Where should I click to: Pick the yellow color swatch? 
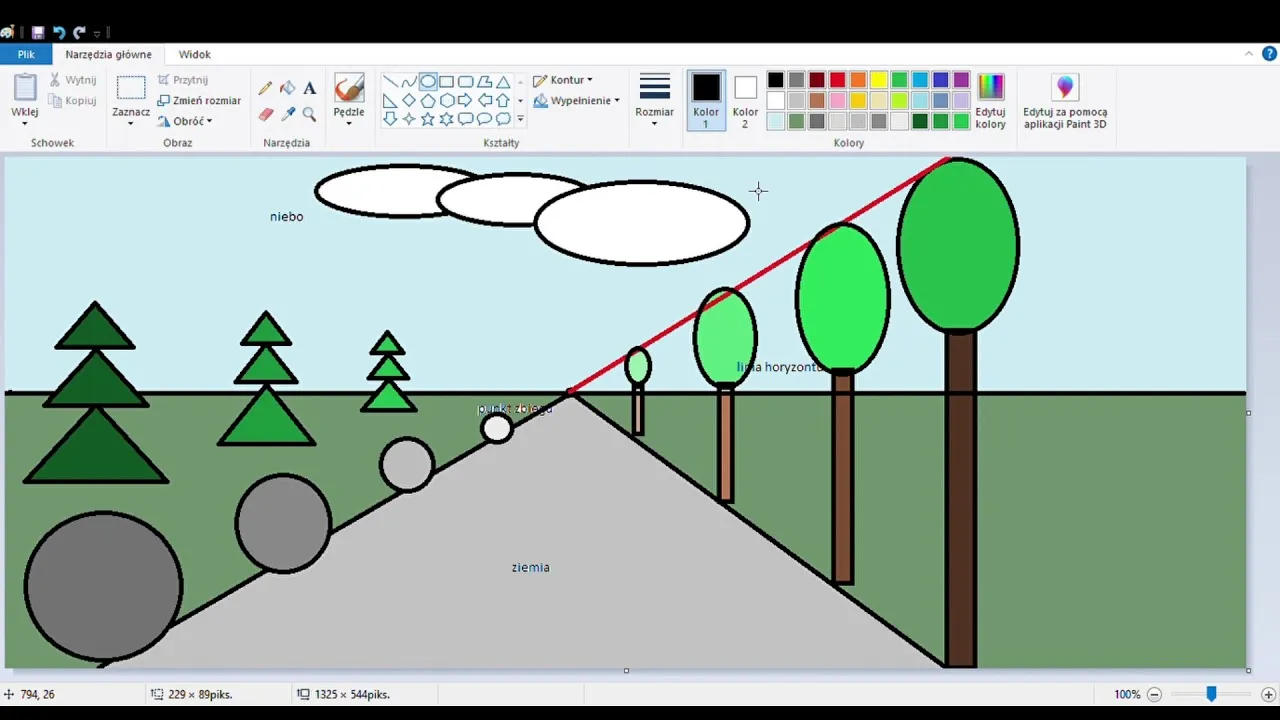tap(879, 80)
